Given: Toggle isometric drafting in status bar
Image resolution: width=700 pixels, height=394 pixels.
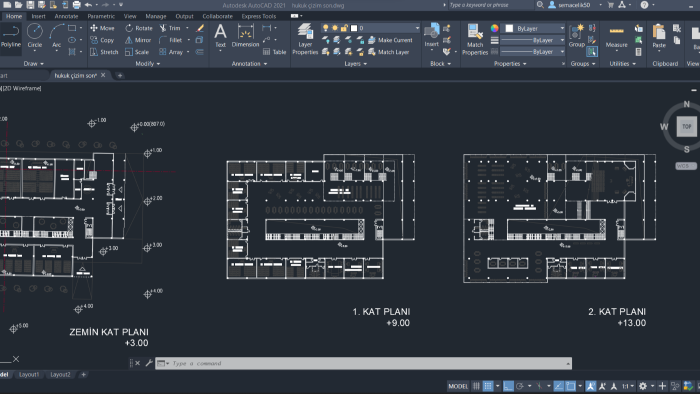Looking at the screenshot, I should pyautogui.click(x=539, y=386).
